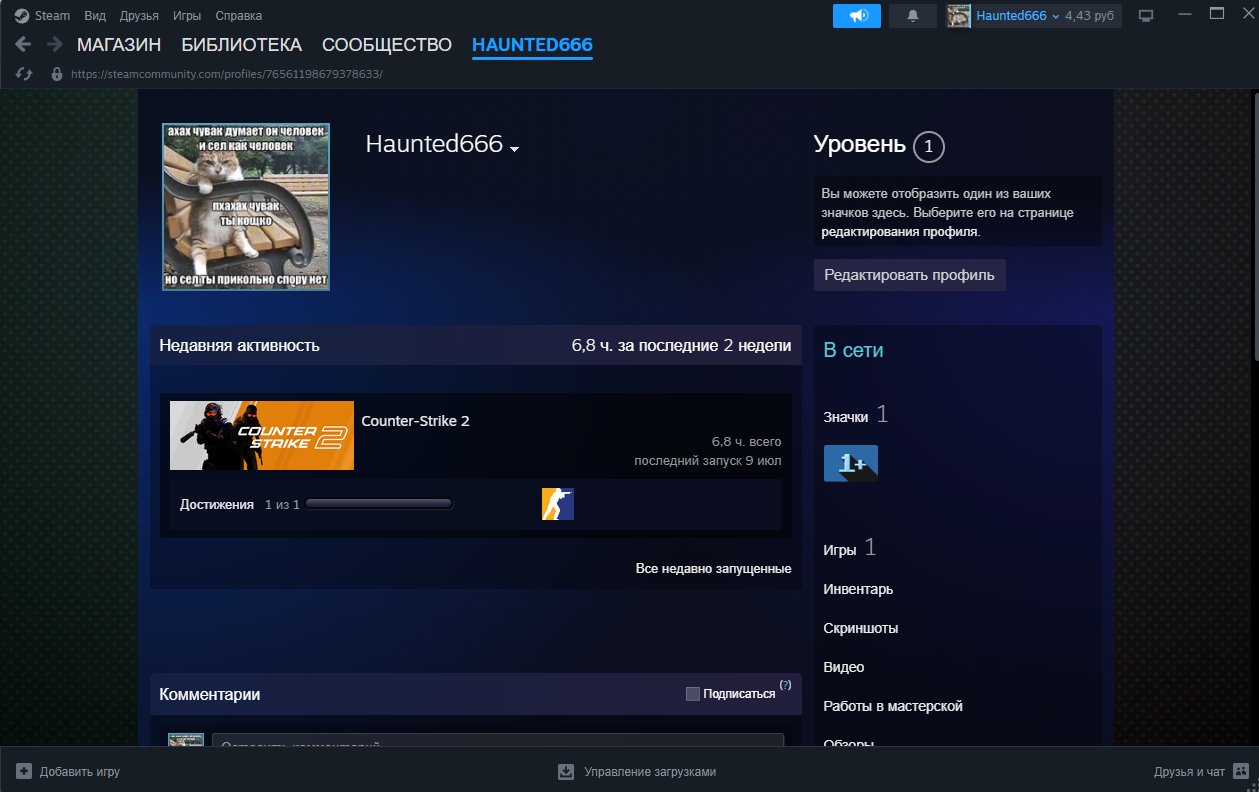
Task: Click Друзья и чат label
Action: click(x=1189, y=772)
